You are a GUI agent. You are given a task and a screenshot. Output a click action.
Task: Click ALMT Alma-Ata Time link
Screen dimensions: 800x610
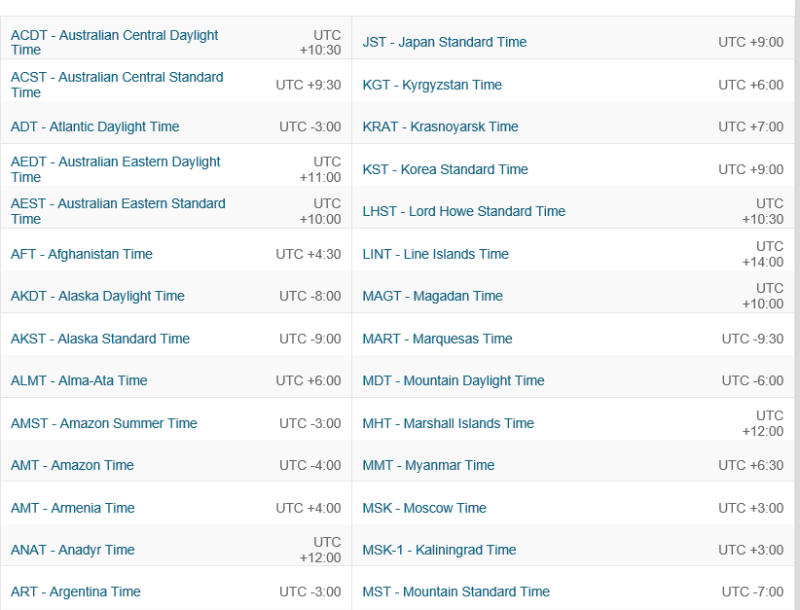point(79,381)
